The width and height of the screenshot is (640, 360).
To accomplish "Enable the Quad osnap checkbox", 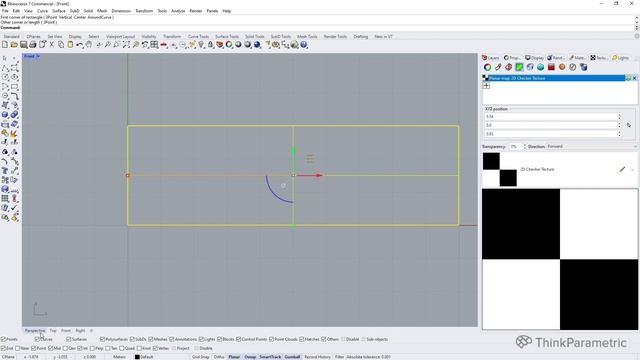I will [x=122, y=348].
